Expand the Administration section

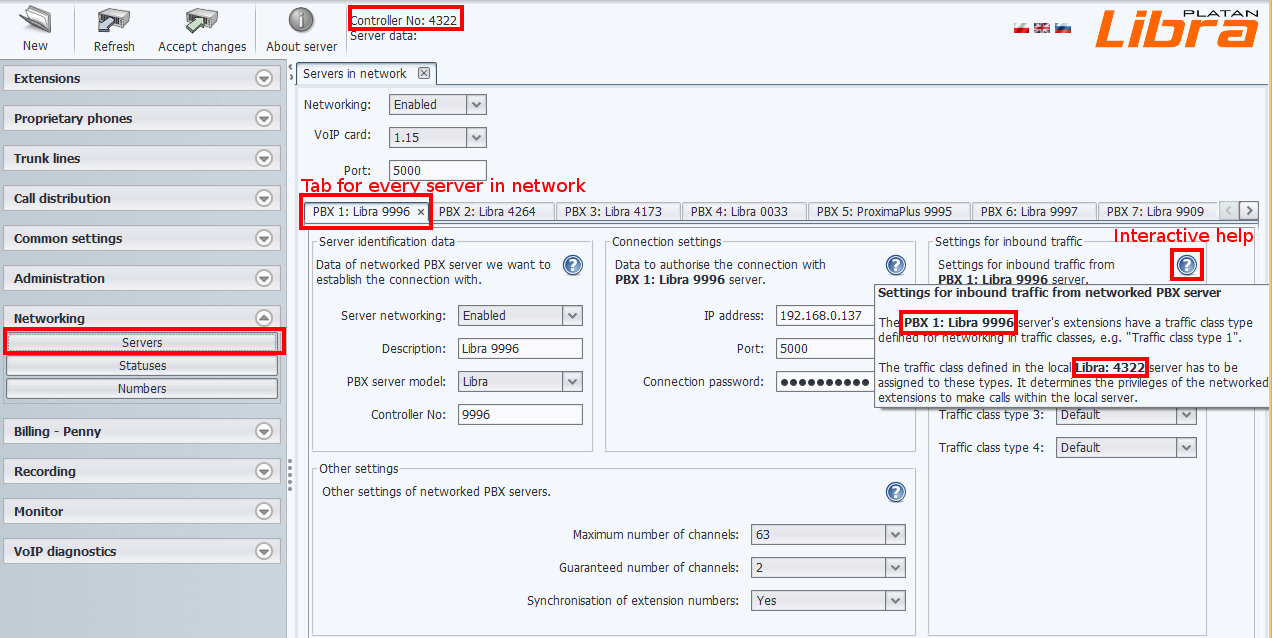click(x=263, y=278)
